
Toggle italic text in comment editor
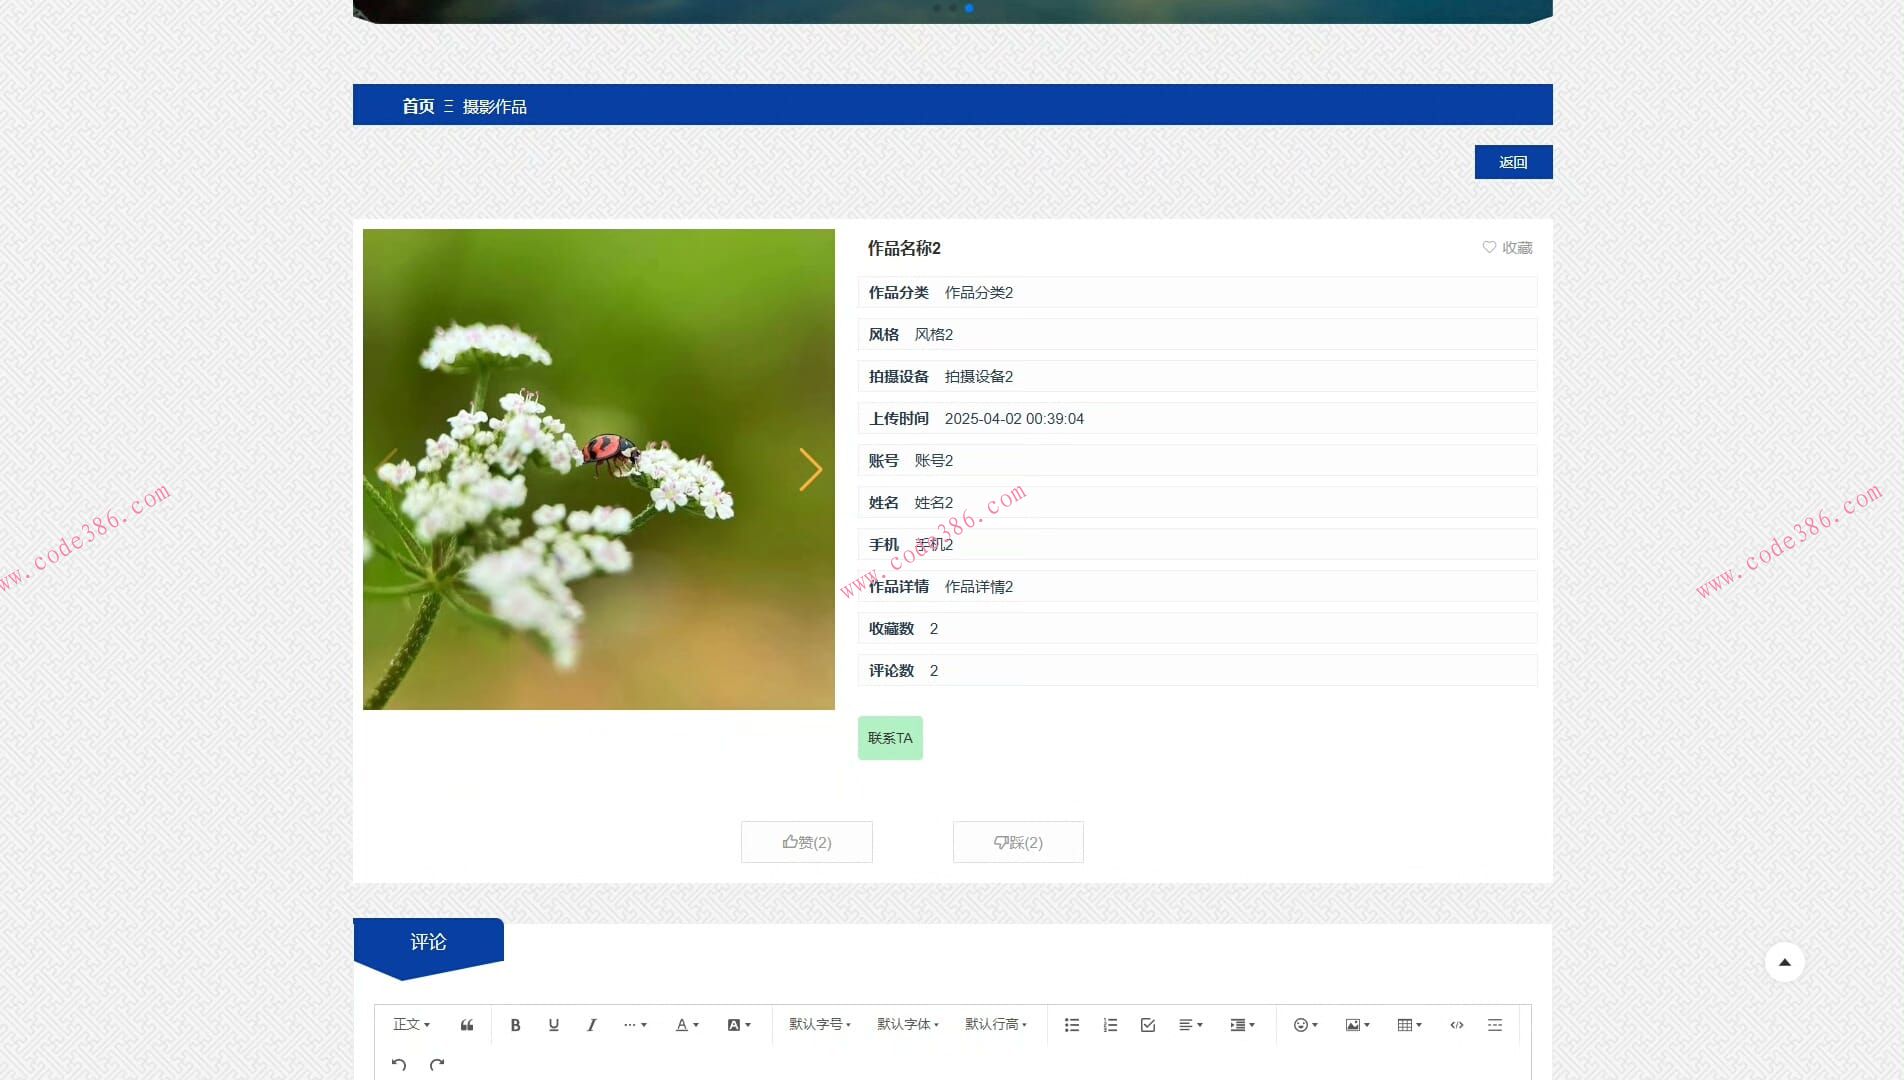591,1025
